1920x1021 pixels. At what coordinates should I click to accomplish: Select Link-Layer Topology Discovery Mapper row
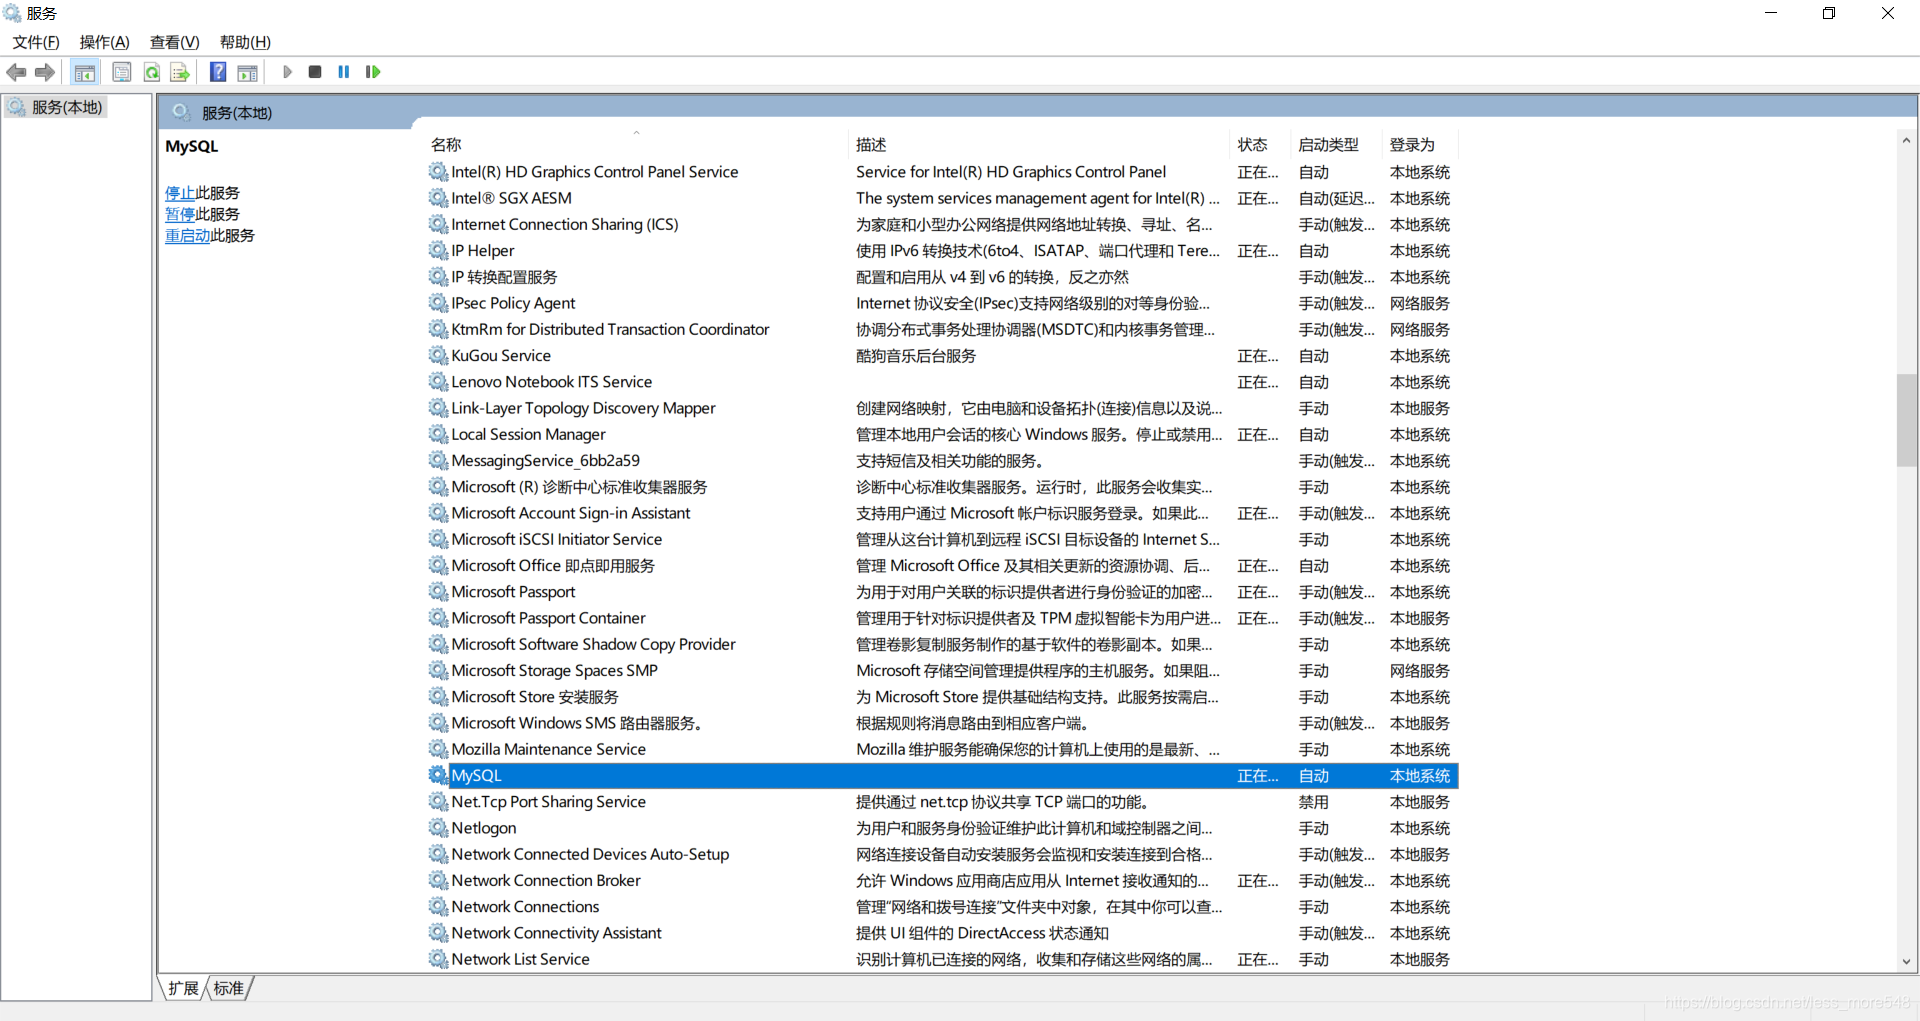tap(943, 408)
